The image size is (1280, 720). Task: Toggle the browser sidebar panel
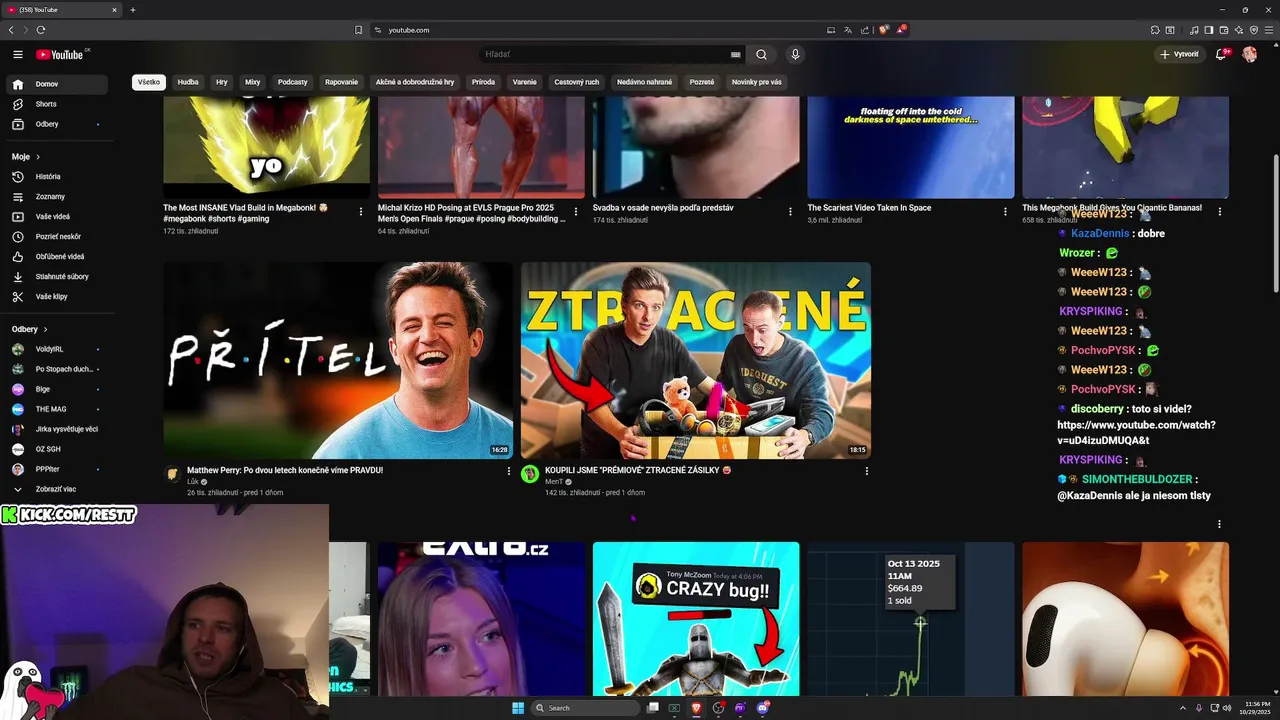1208,30
